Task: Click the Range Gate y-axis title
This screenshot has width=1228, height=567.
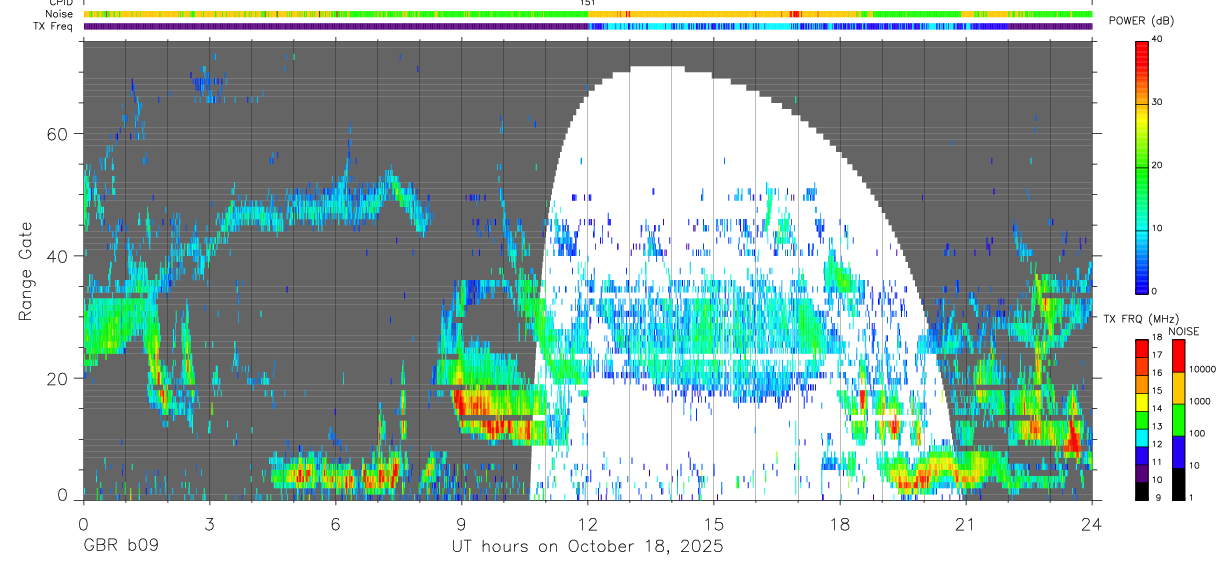Action: [27, 272]
